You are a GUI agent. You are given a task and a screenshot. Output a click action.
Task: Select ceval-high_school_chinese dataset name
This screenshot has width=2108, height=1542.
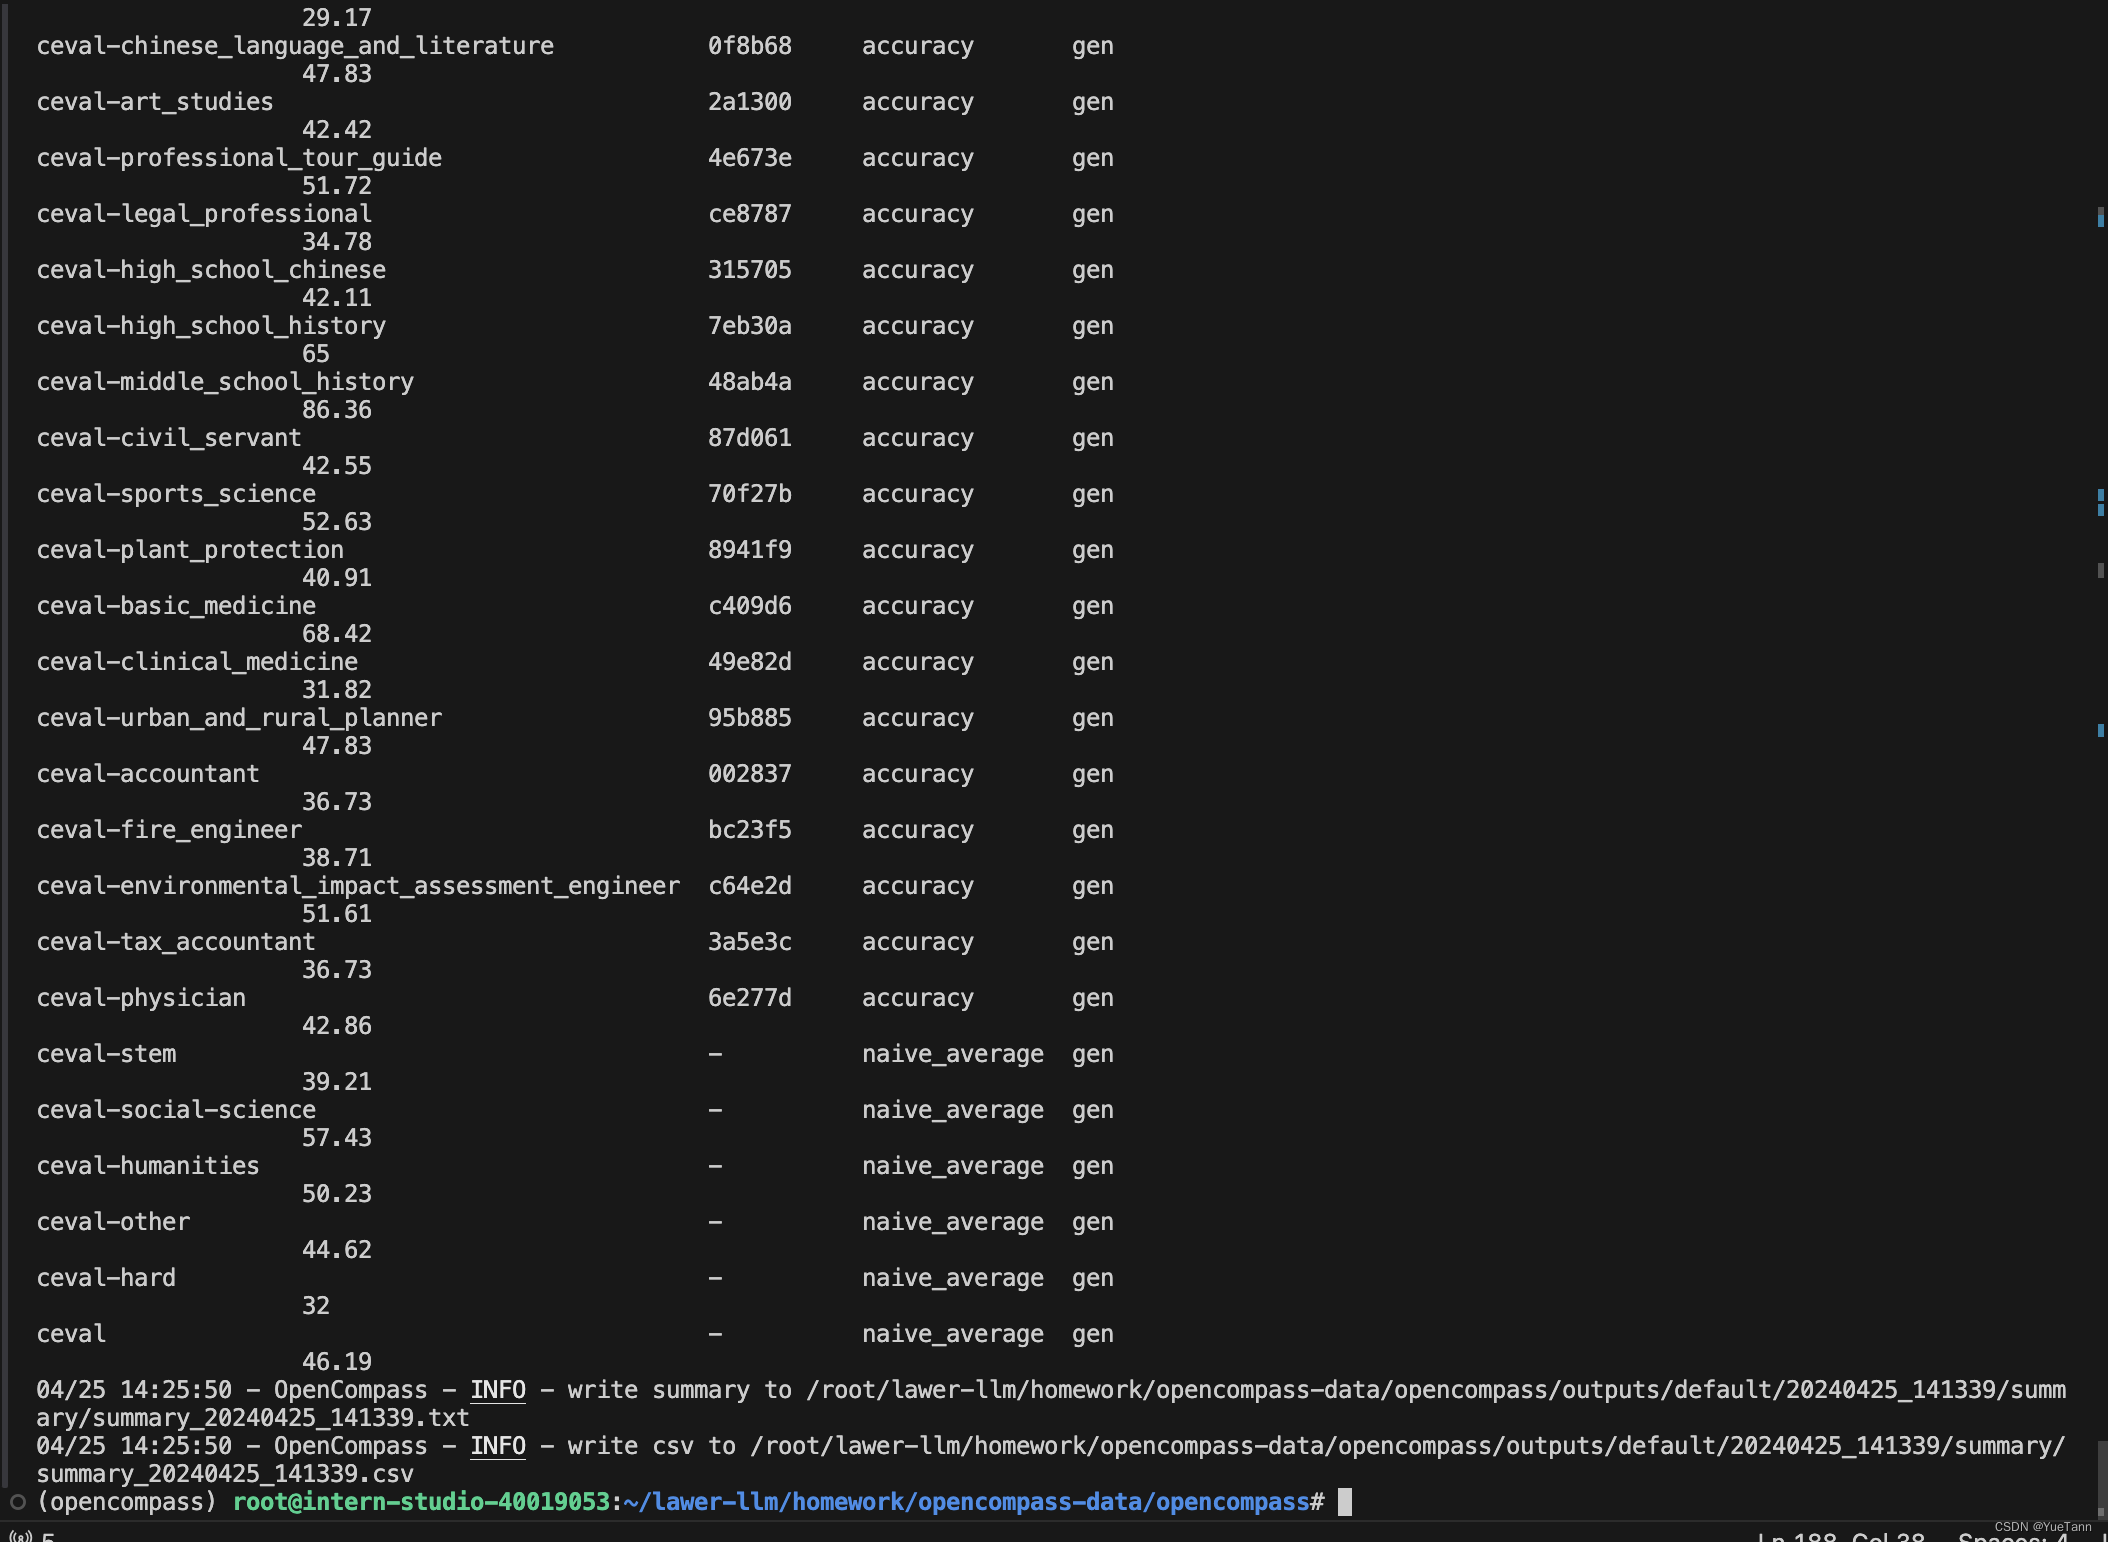coord(211,270)
